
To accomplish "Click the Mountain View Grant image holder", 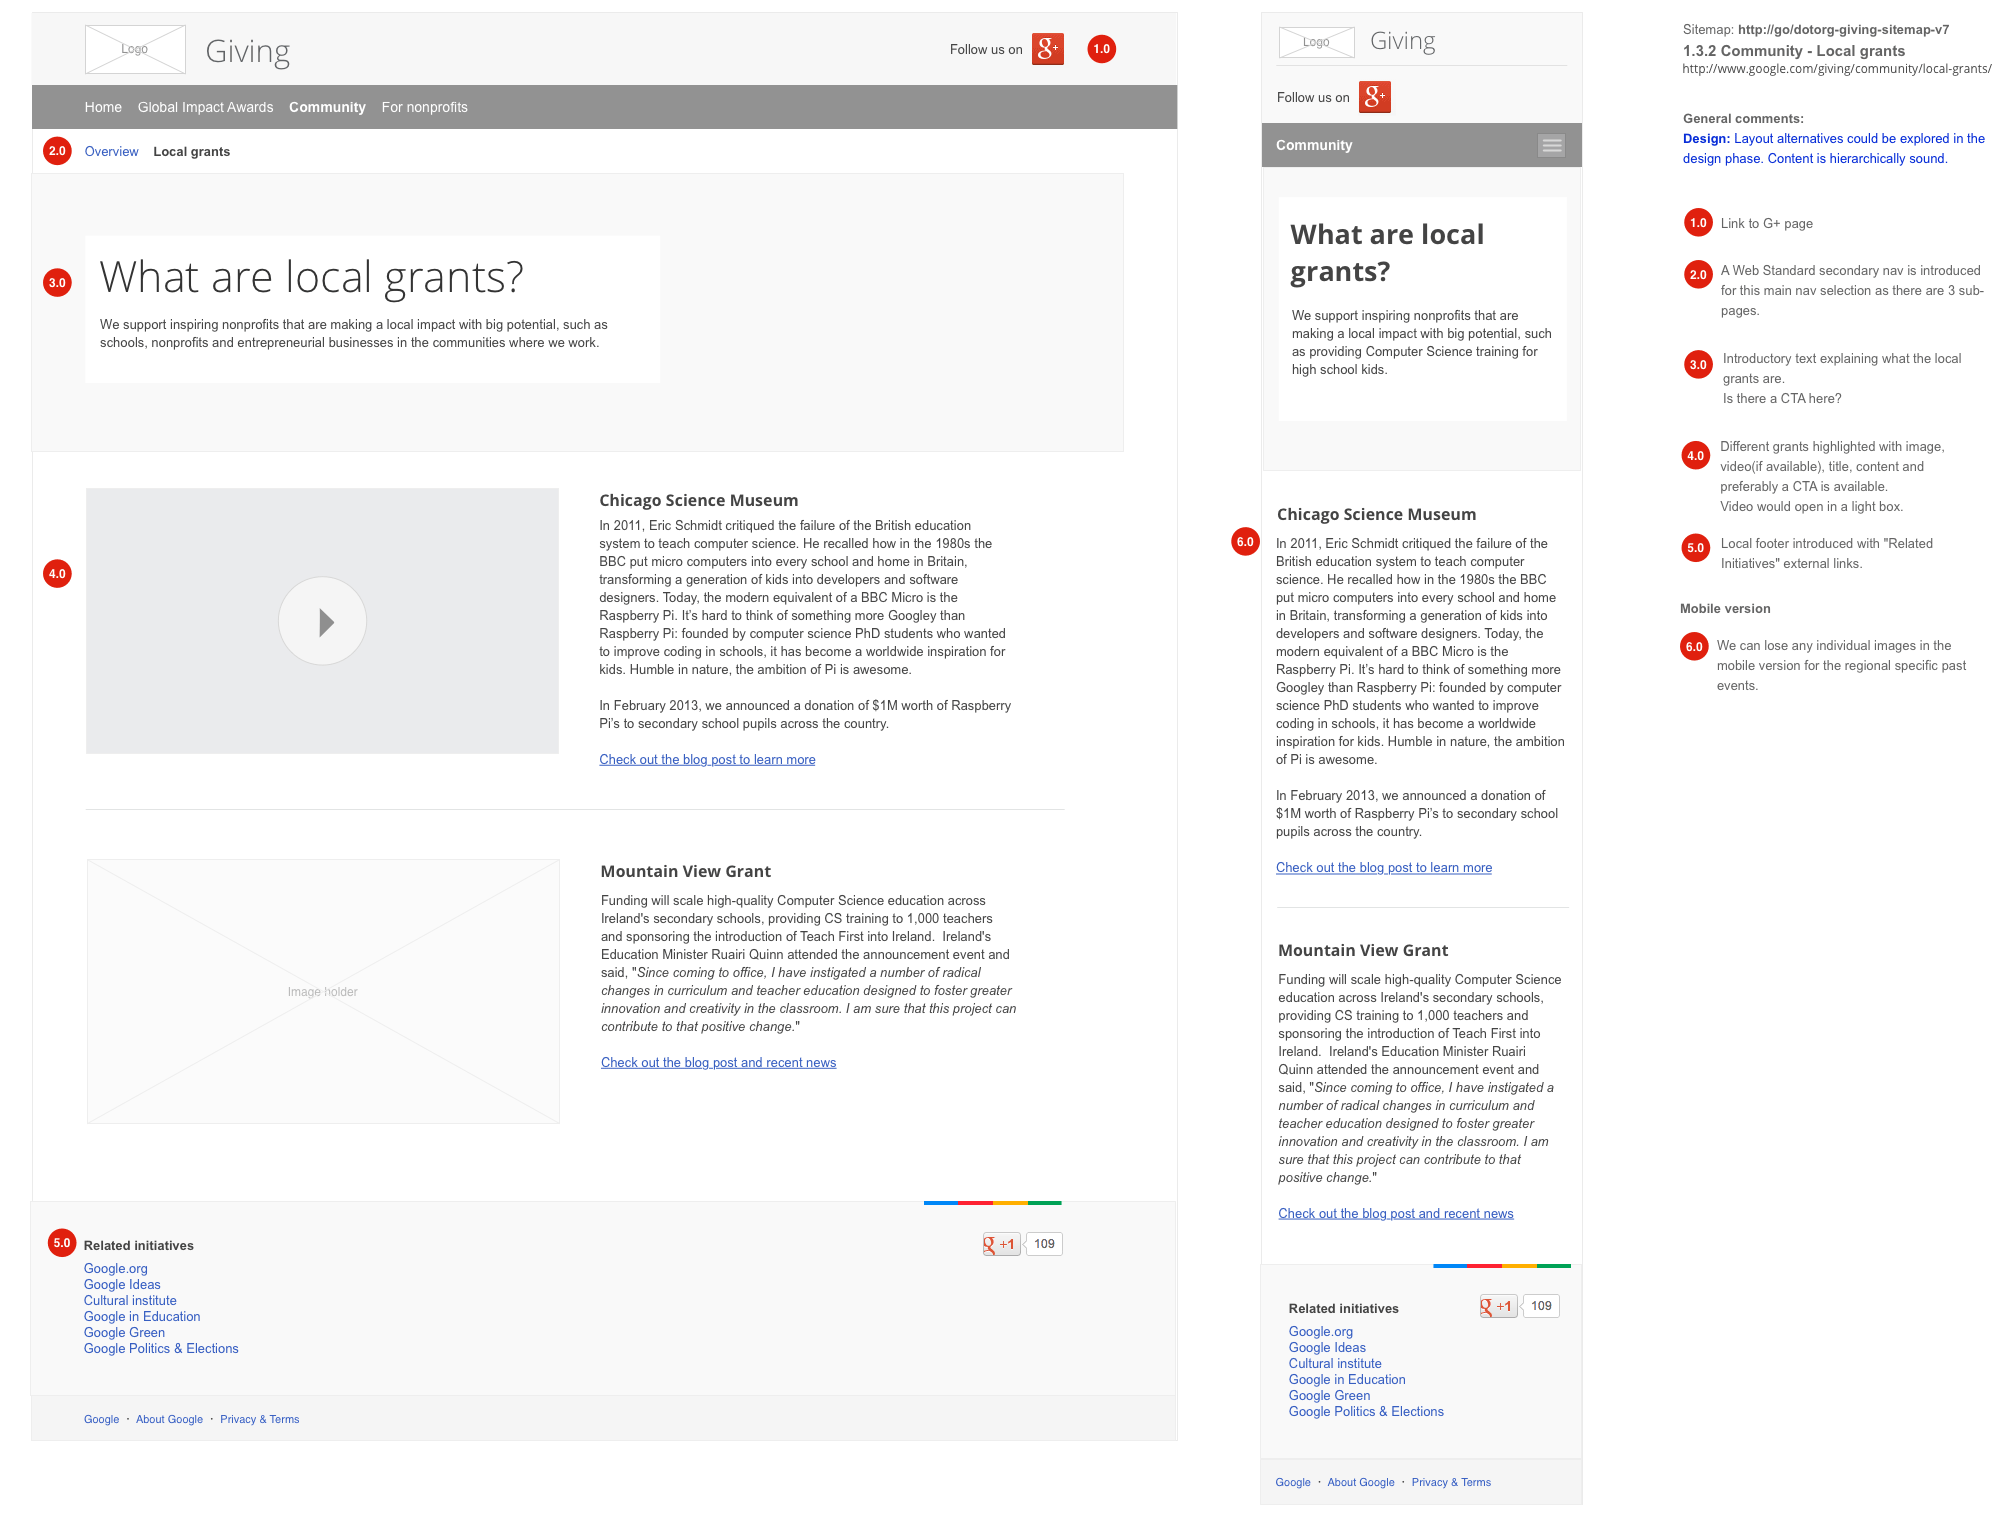I will [x=322, y=991].
